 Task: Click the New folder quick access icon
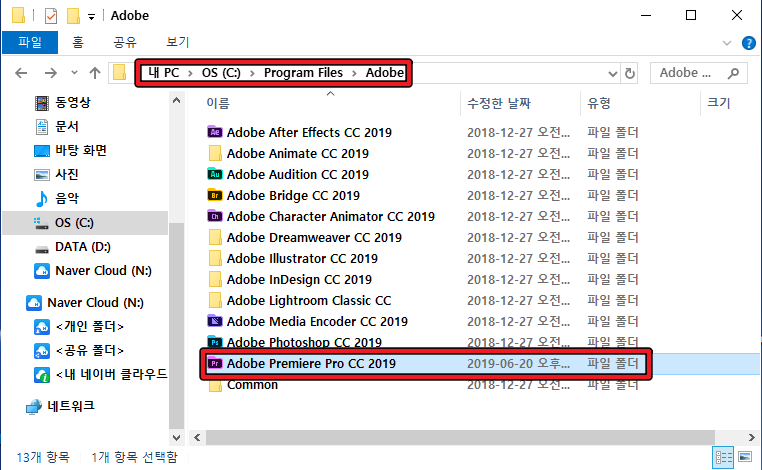coord(73,16)
